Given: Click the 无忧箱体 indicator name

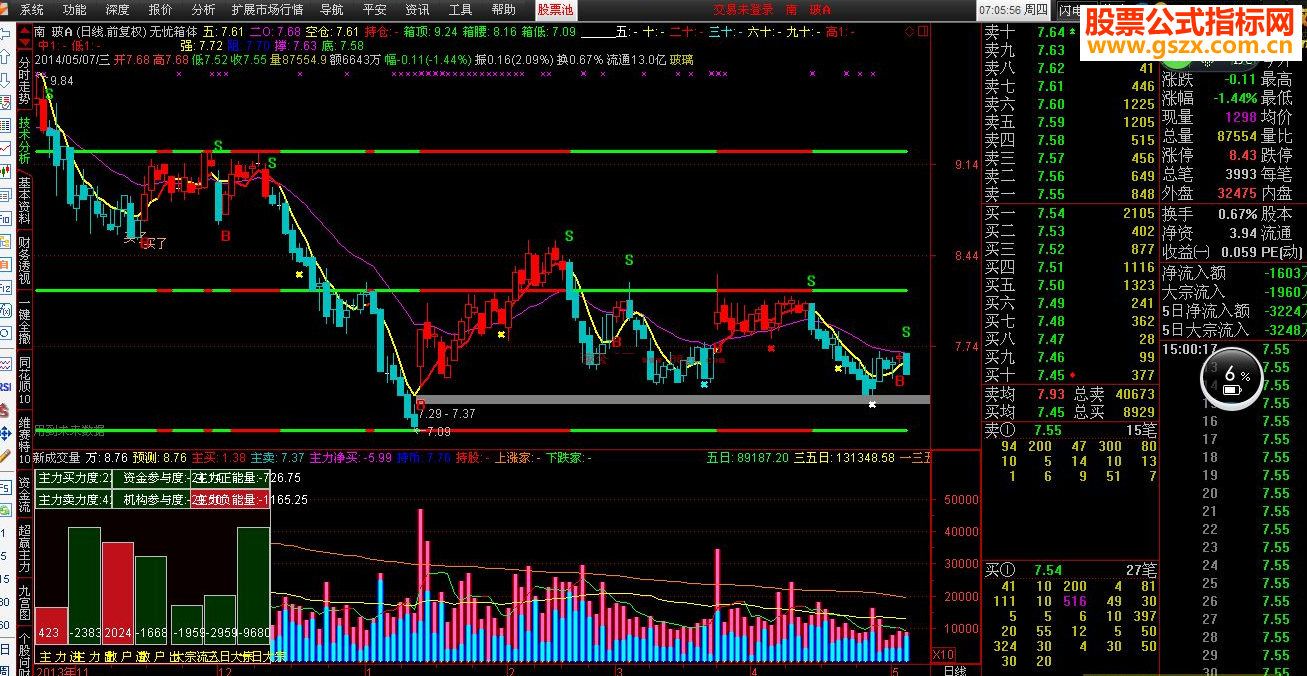Looking at the screenshot, I should [x=175, y=31].
